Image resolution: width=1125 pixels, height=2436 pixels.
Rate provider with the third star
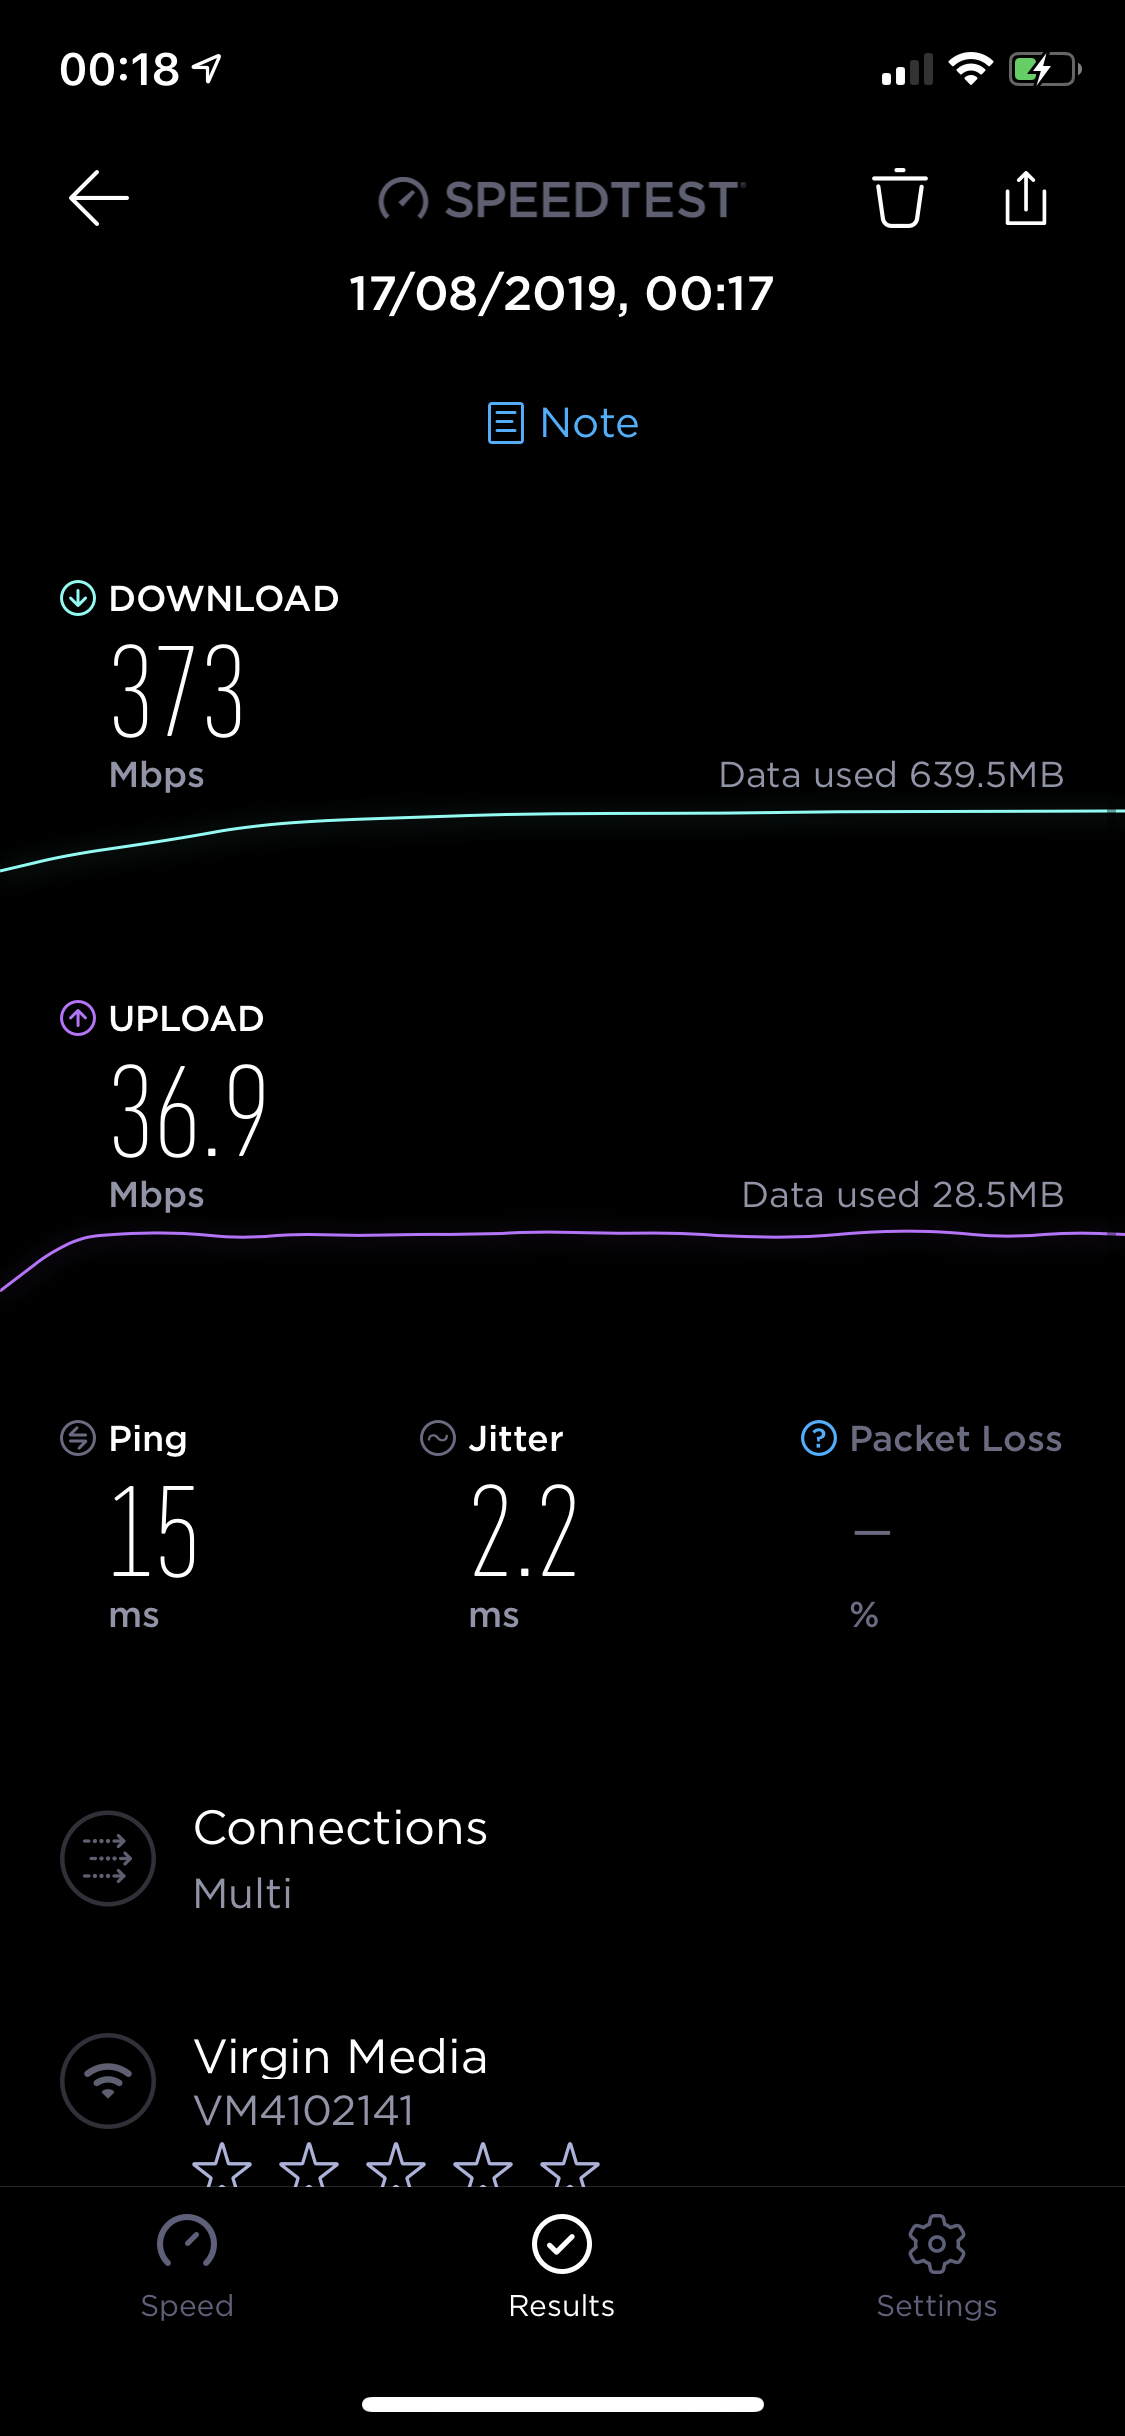pyautogui.click(x=396, y=2164)
